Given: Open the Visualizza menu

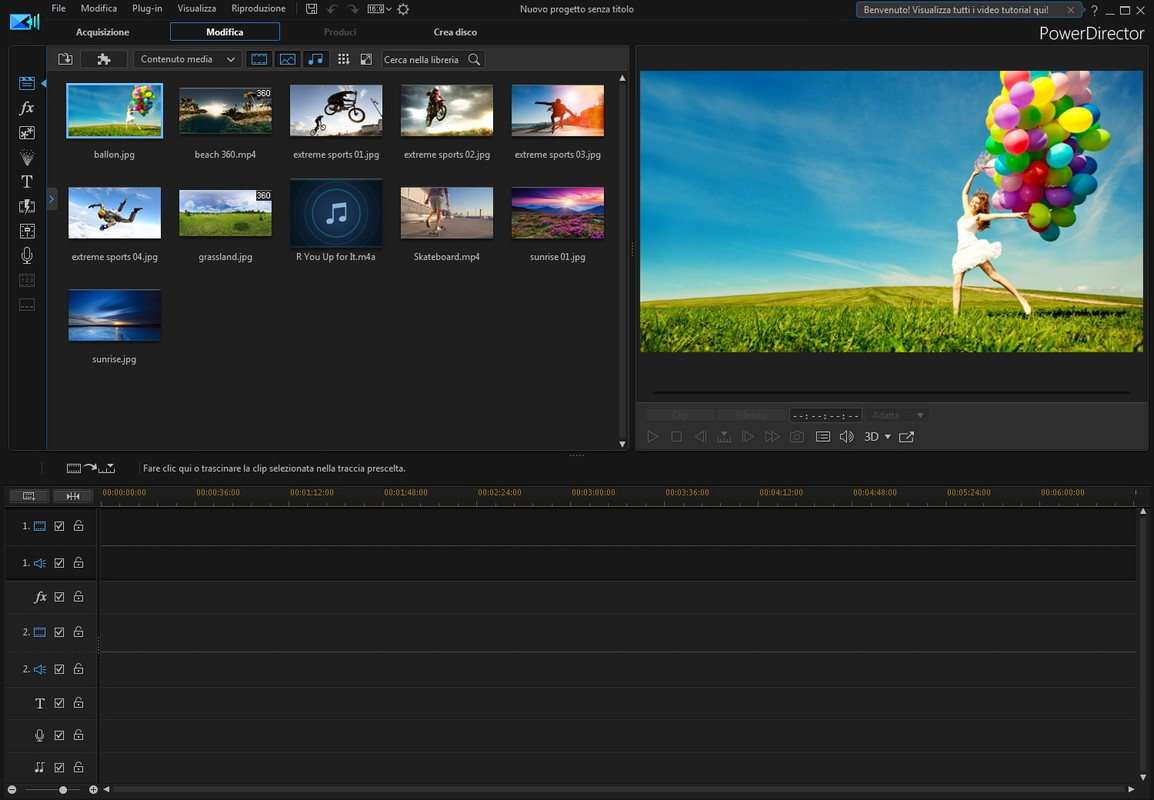Looking at the screenshot, I should [197, 9].
